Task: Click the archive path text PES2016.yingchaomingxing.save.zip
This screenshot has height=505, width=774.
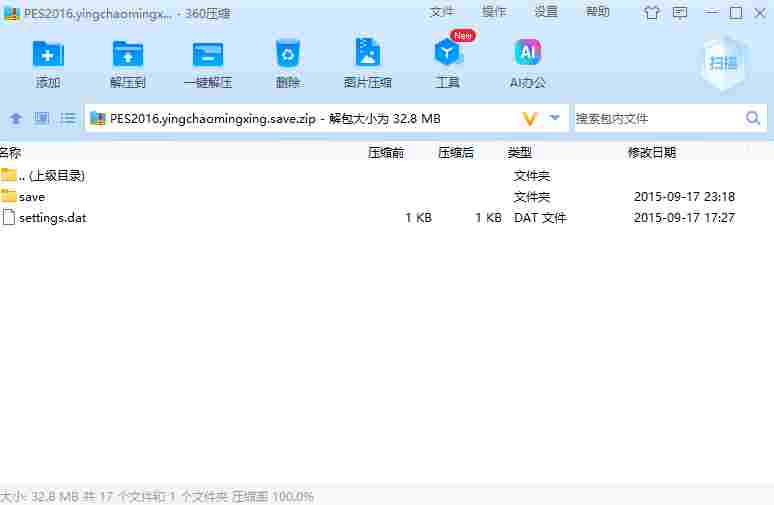Action: coord(213,119)
